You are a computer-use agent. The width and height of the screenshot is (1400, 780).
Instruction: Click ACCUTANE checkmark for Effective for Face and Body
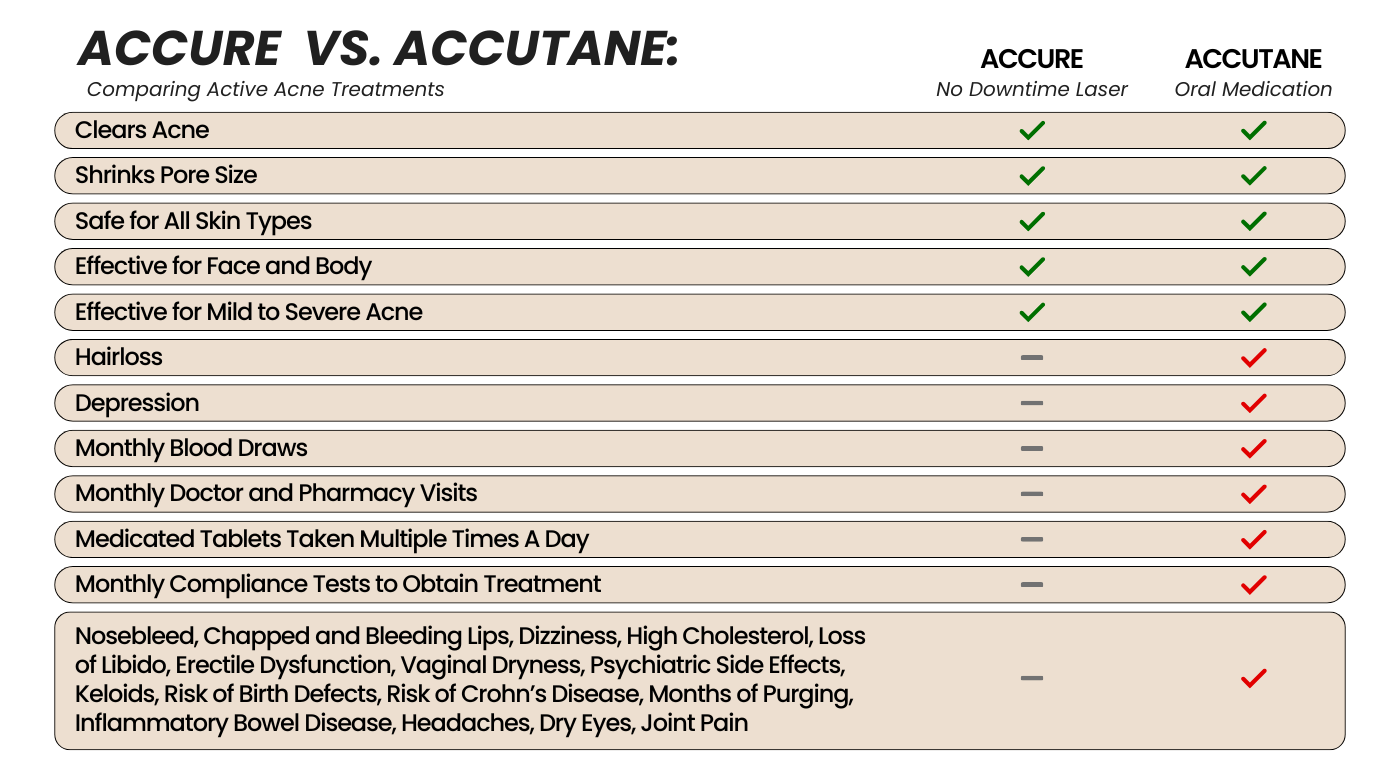click(x=1253, y=266)
